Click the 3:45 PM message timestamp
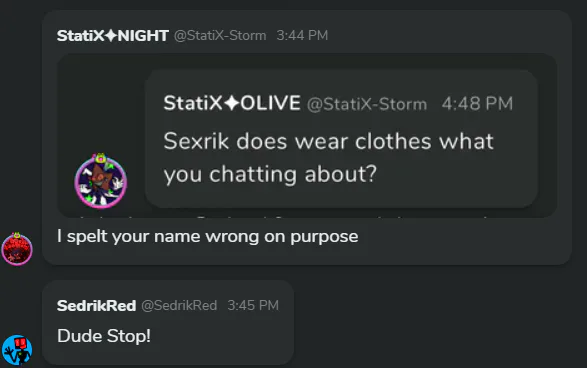 click(x=253, y=305)
